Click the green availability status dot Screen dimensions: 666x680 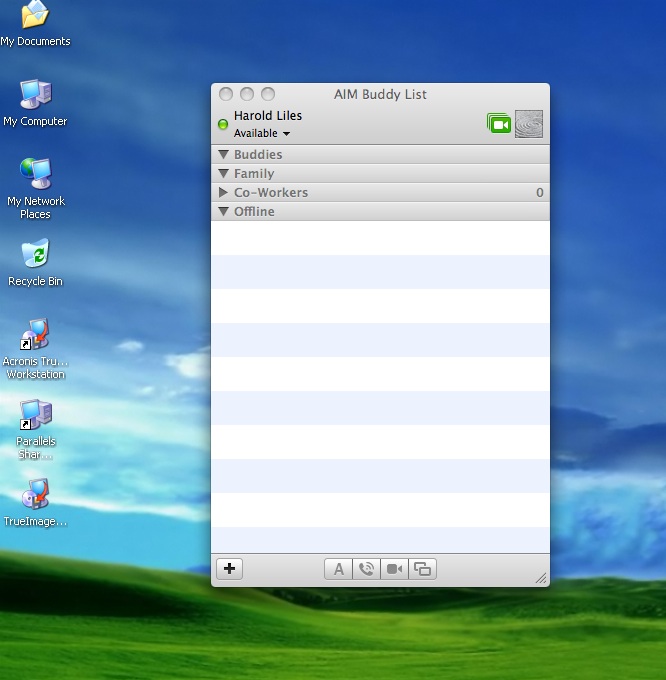tap(223, 125)
